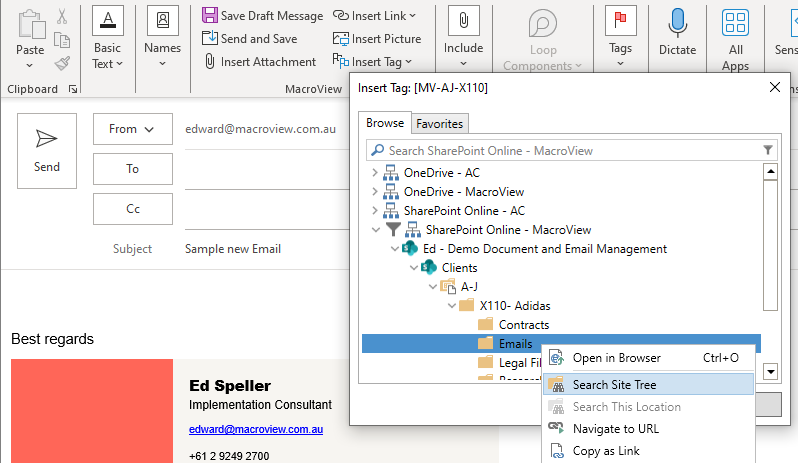Open the edward@macroview.com.au signature link
This screenshot has height=463, width=798.
tap(256, 429)
